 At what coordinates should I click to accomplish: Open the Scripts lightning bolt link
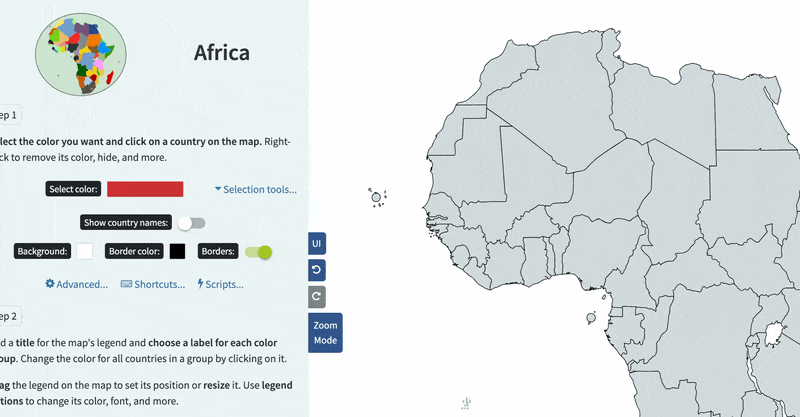(220, 284)
